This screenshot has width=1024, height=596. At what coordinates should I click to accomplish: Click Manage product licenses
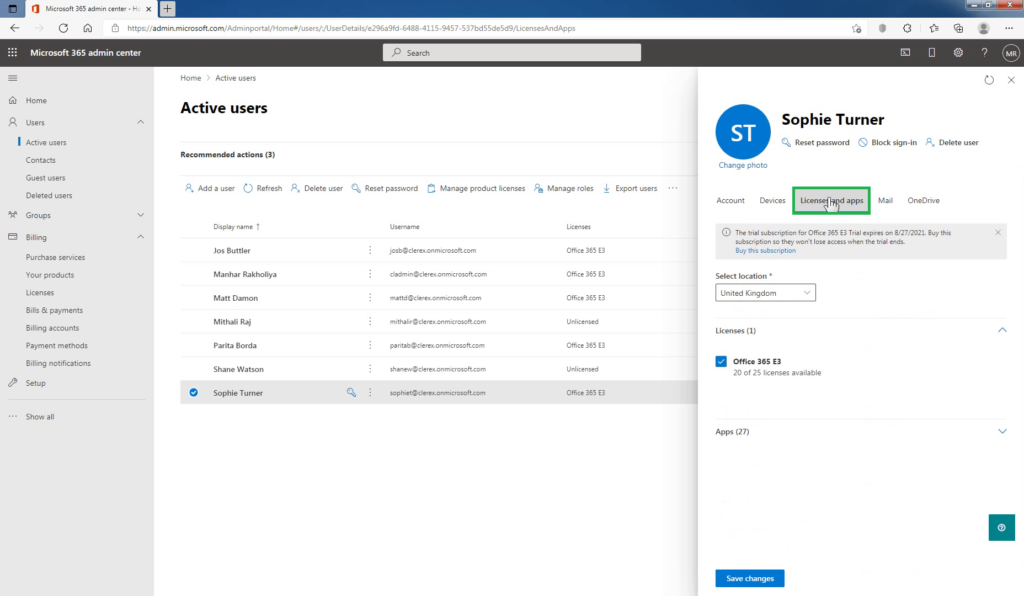tap(476, 188)
